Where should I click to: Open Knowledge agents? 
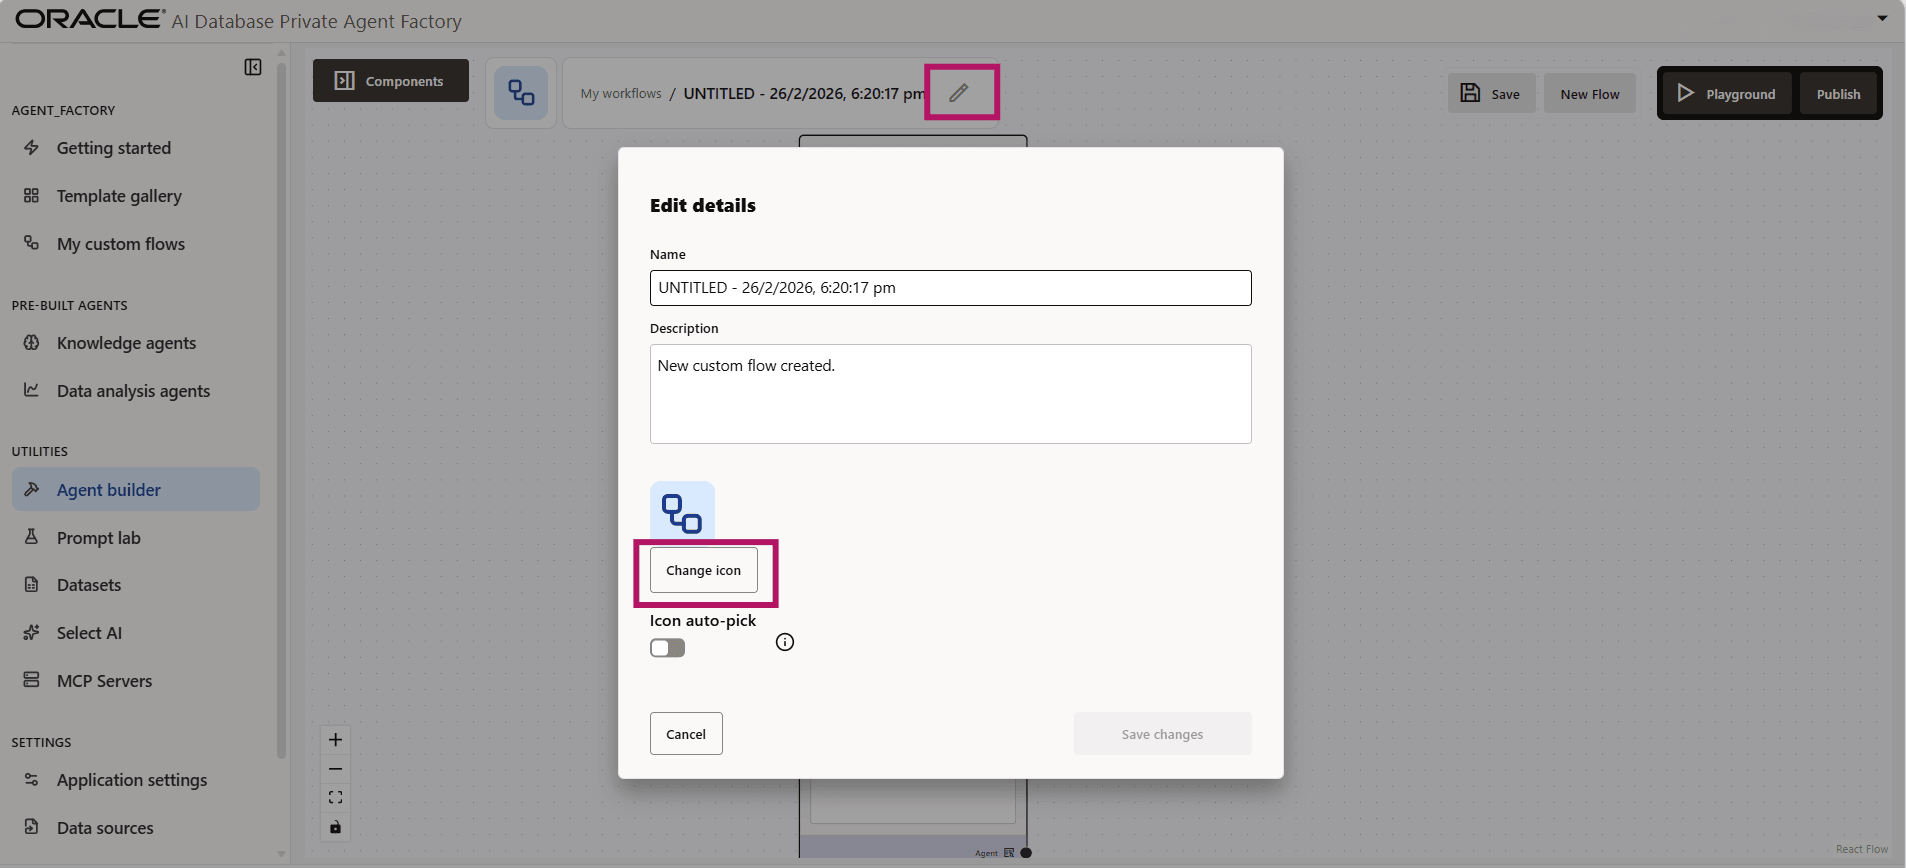click(x=136, y=343)
